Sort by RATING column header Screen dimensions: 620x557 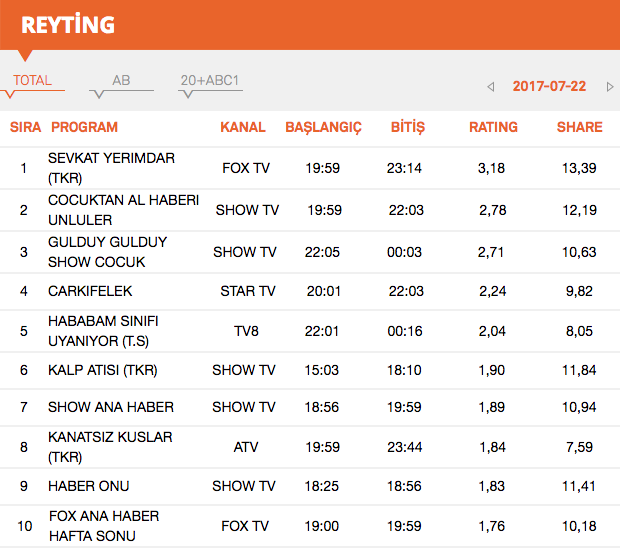(x=493, y=127)
